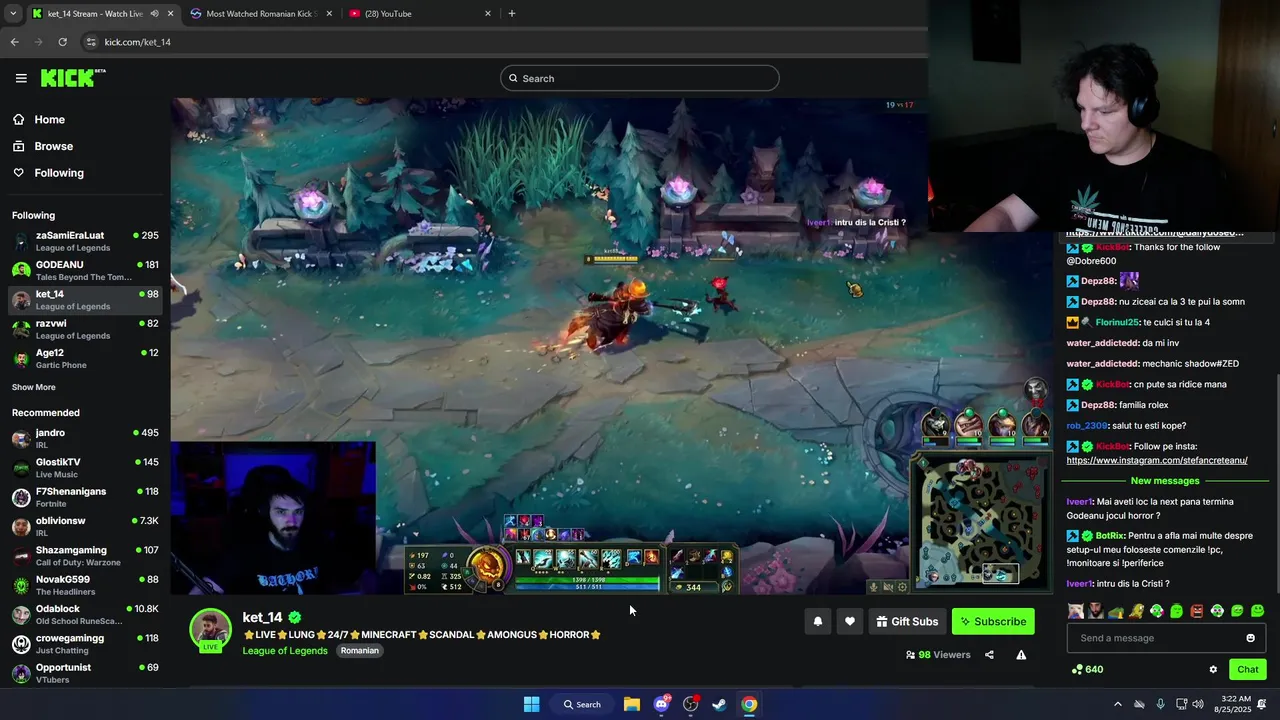
Task: Focus the Kick search box
Action: coord(640,78)
